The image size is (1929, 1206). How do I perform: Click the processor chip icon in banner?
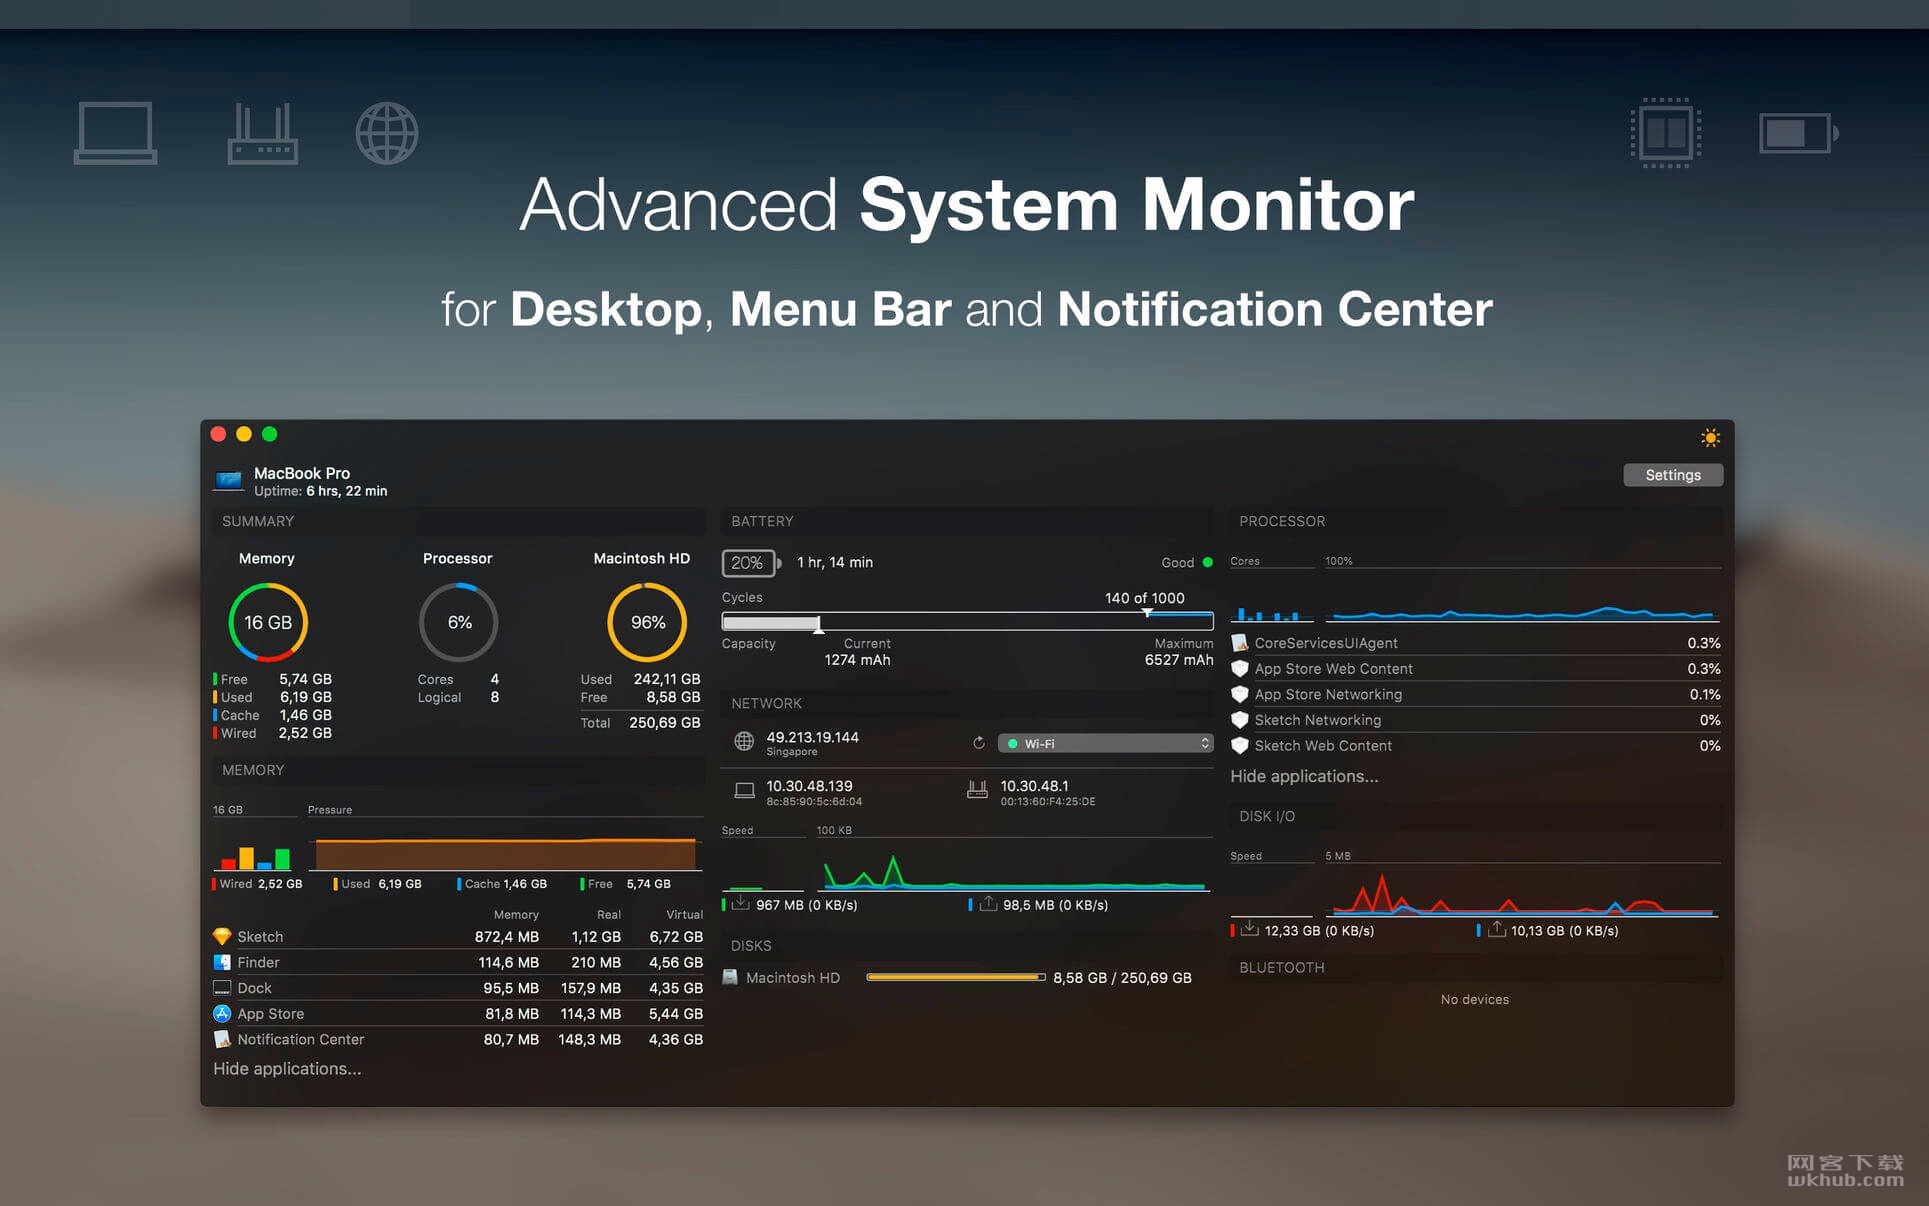tap(1666, 133)
